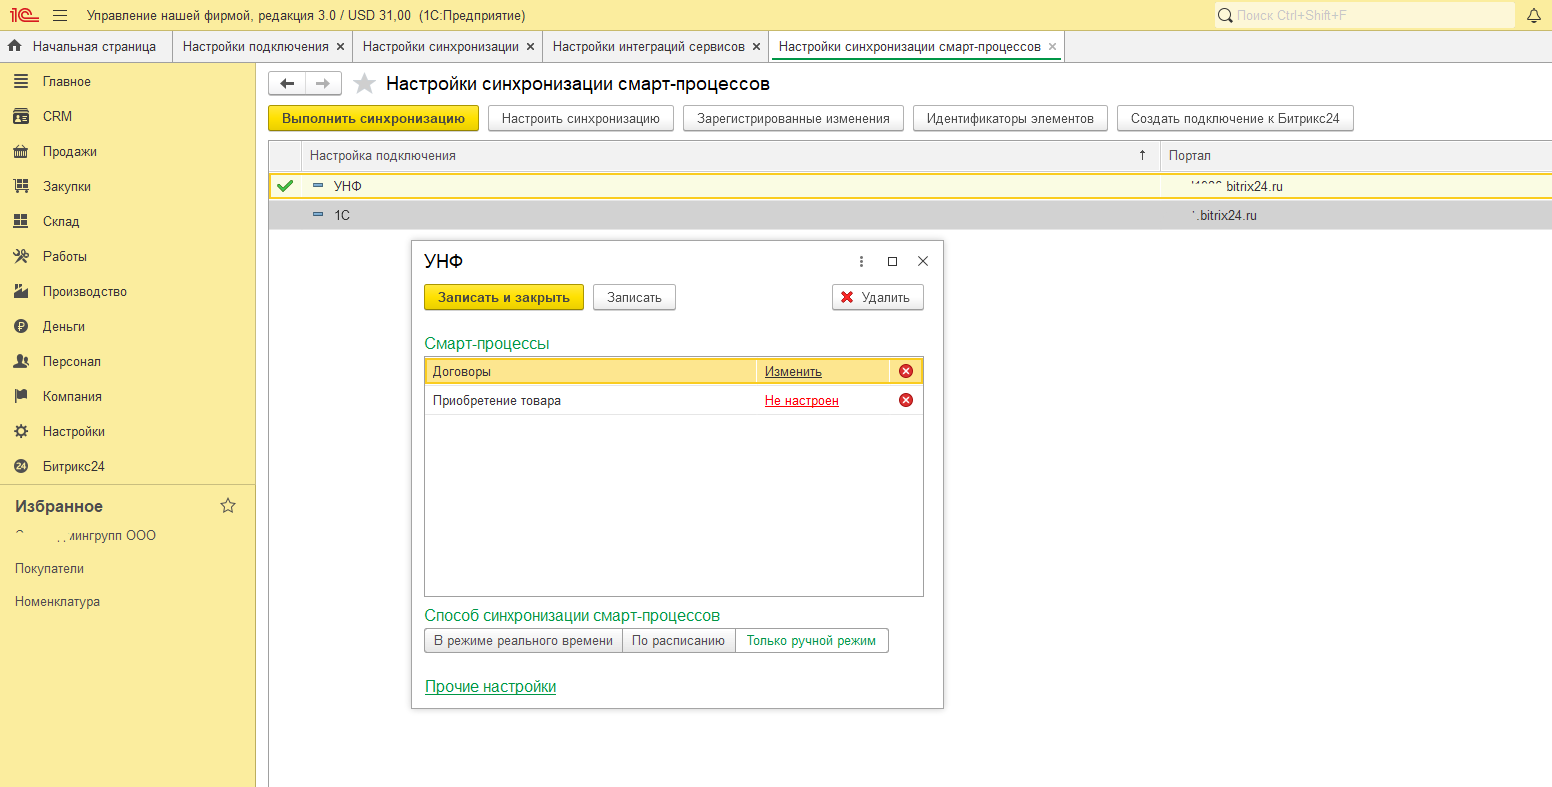Open the Битрикс24 section in sidebar
The height and width of the screenshot is (787, 1552).
click(73, 466)
